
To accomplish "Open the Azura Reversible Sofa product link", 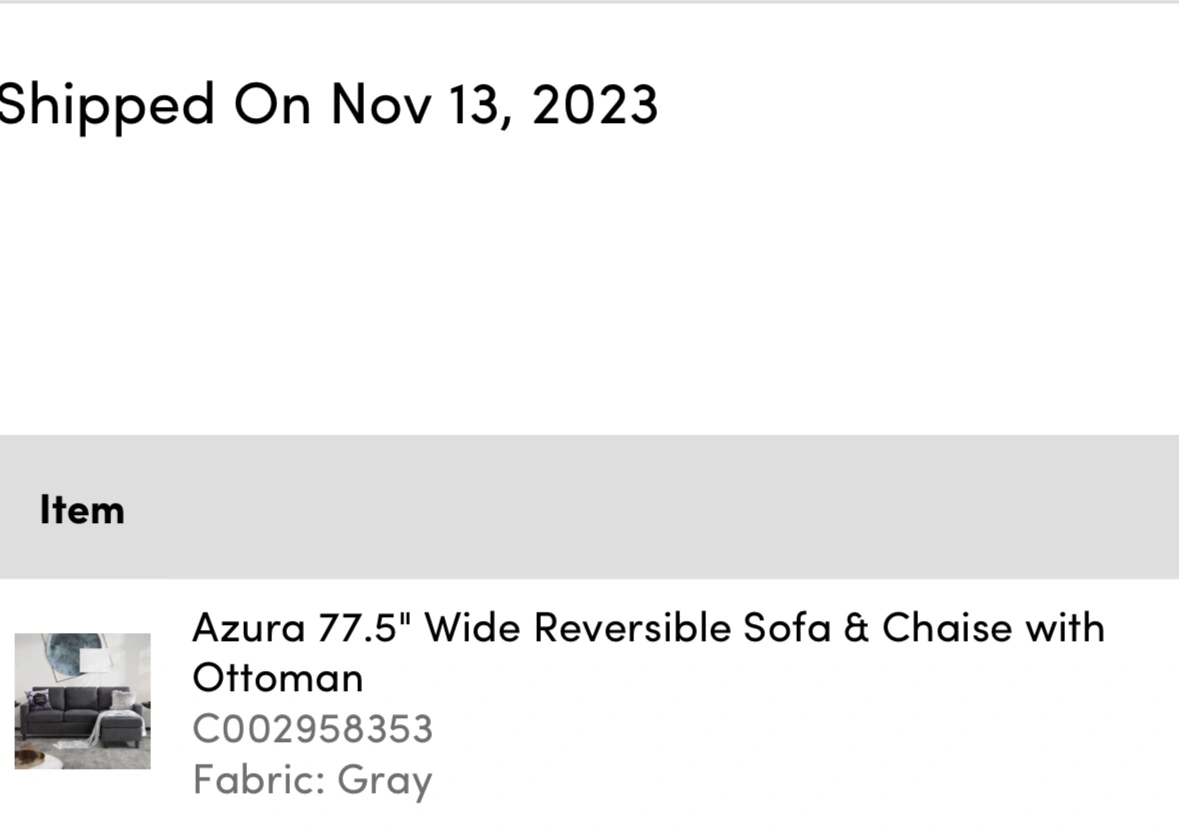I will click(x=648, y=652).
